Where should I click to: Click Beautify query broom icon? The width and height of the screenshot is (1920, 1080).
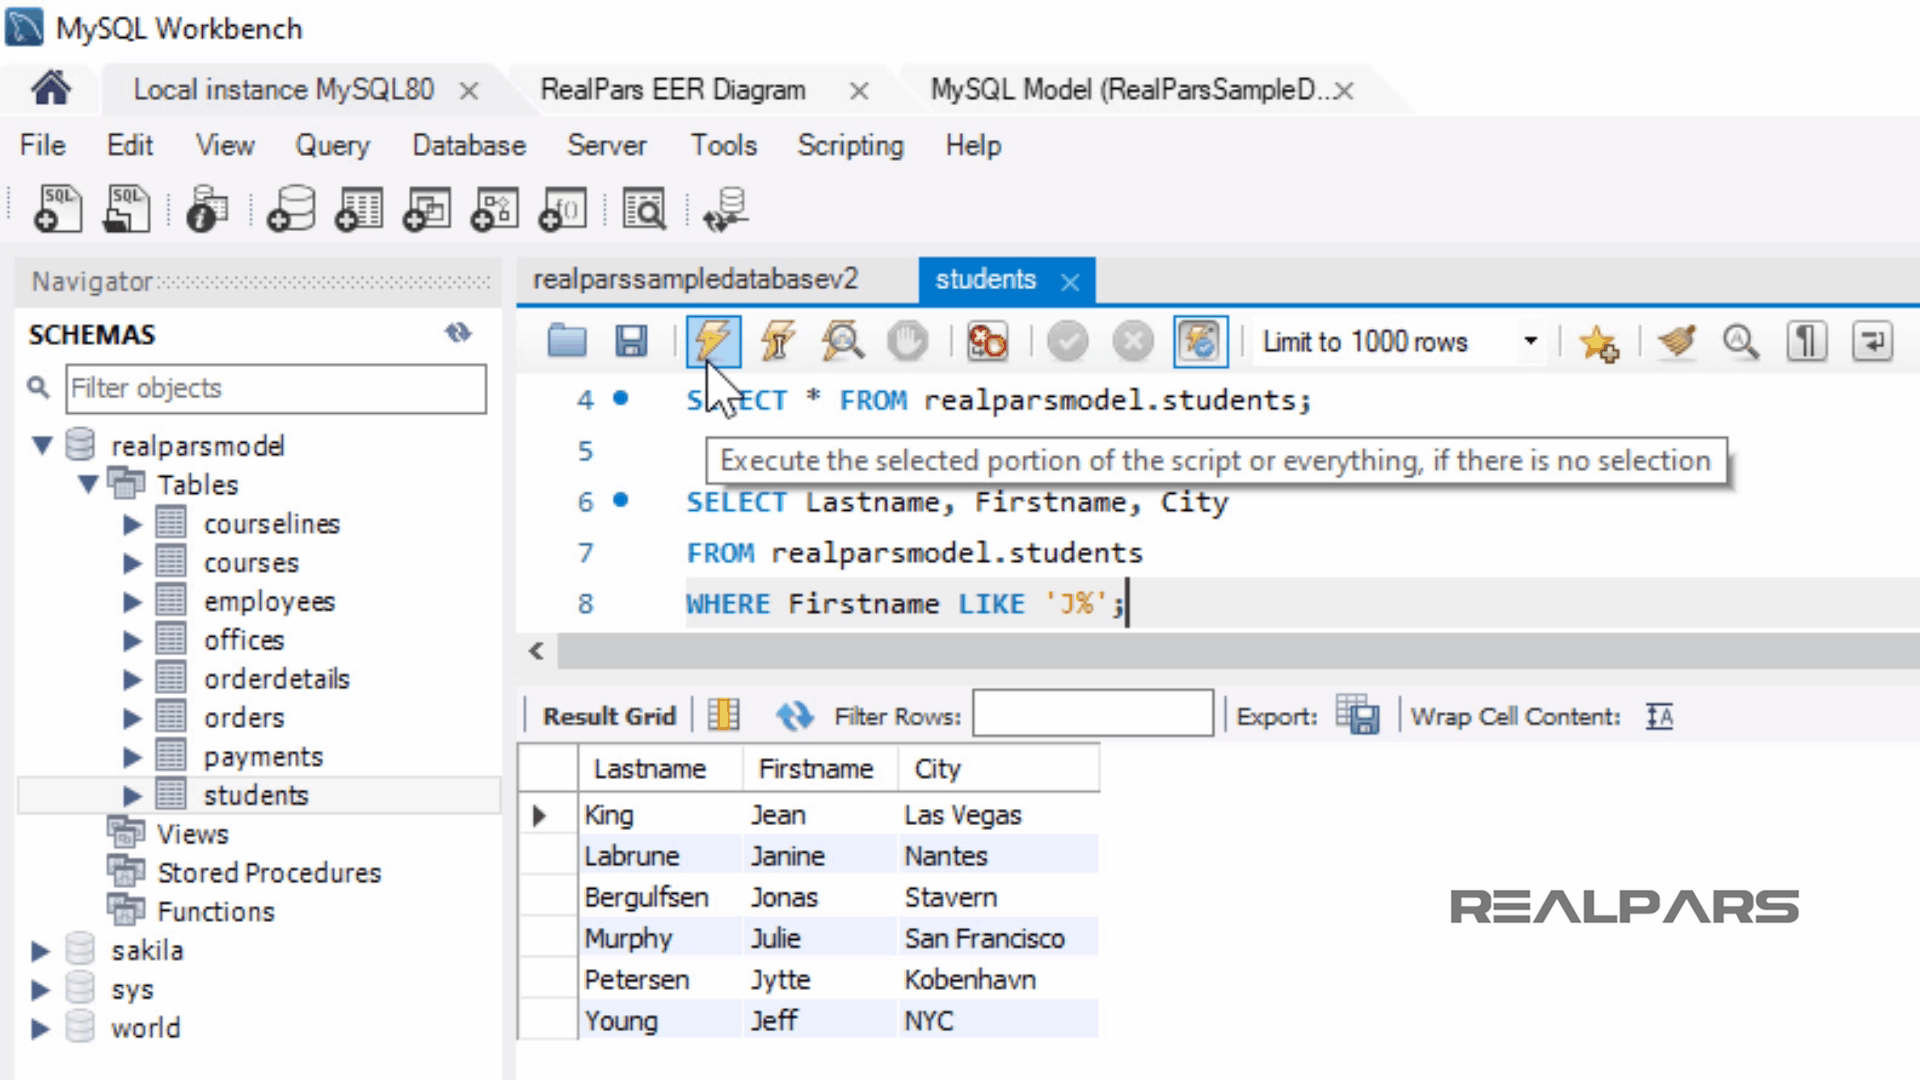pos(1677,342)
